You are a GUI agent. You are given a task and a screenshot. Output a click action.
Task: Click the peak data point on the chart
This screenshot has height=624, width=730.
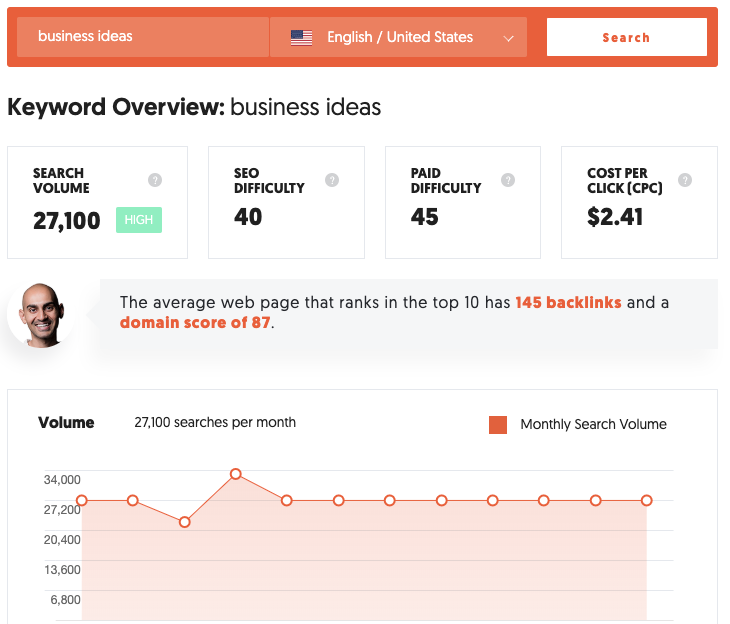tap(236, 474)
